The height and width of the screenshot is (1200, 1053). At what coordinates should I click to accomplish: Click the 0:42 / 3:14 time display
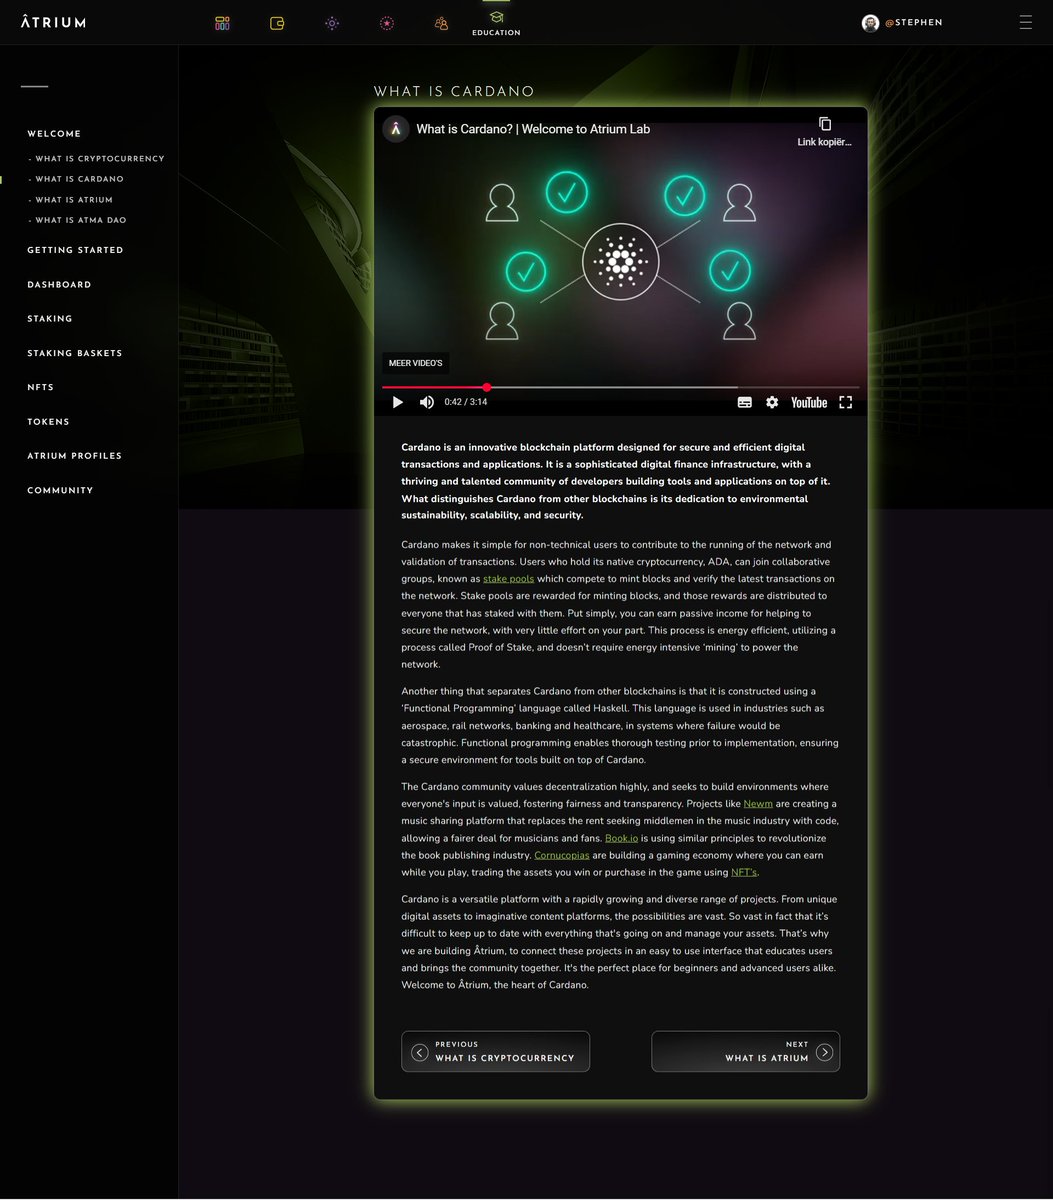pos(466,402)
